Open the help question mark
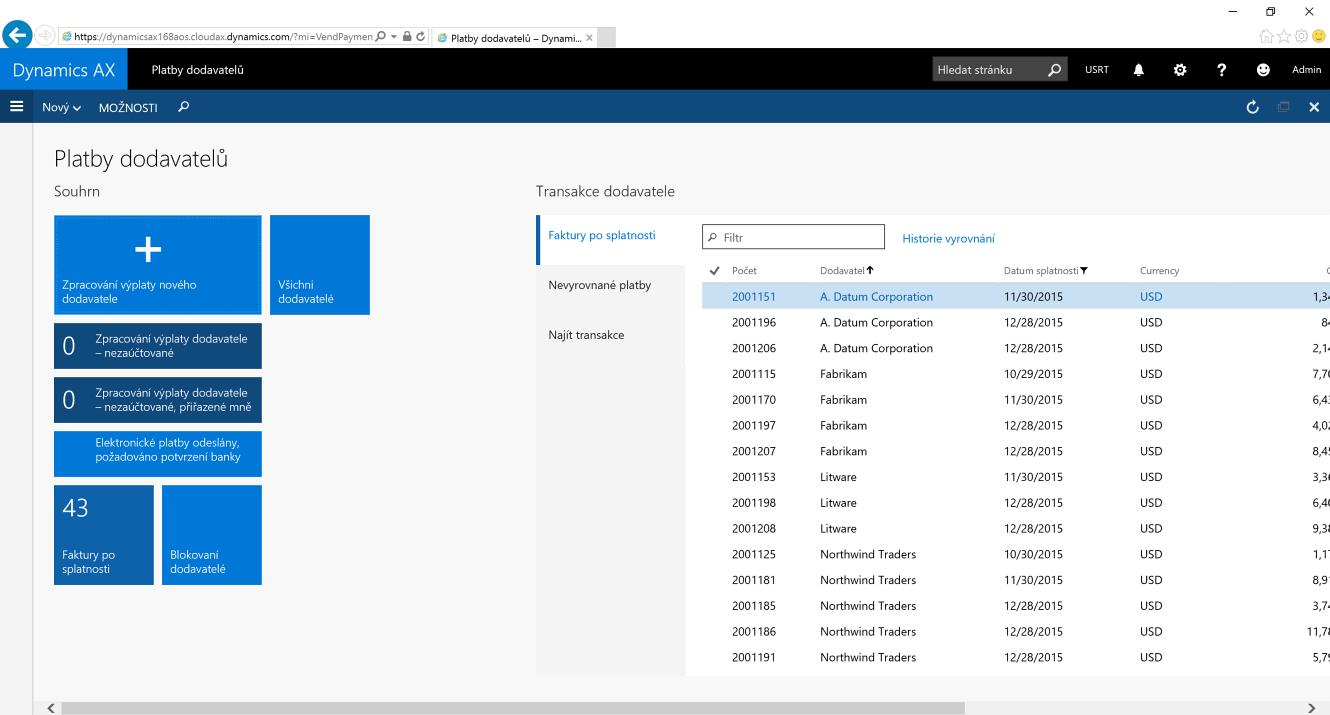Image resolution: width=1330 pixels, height=715 pixels. pyautogui.click(x=1222, y=70)
